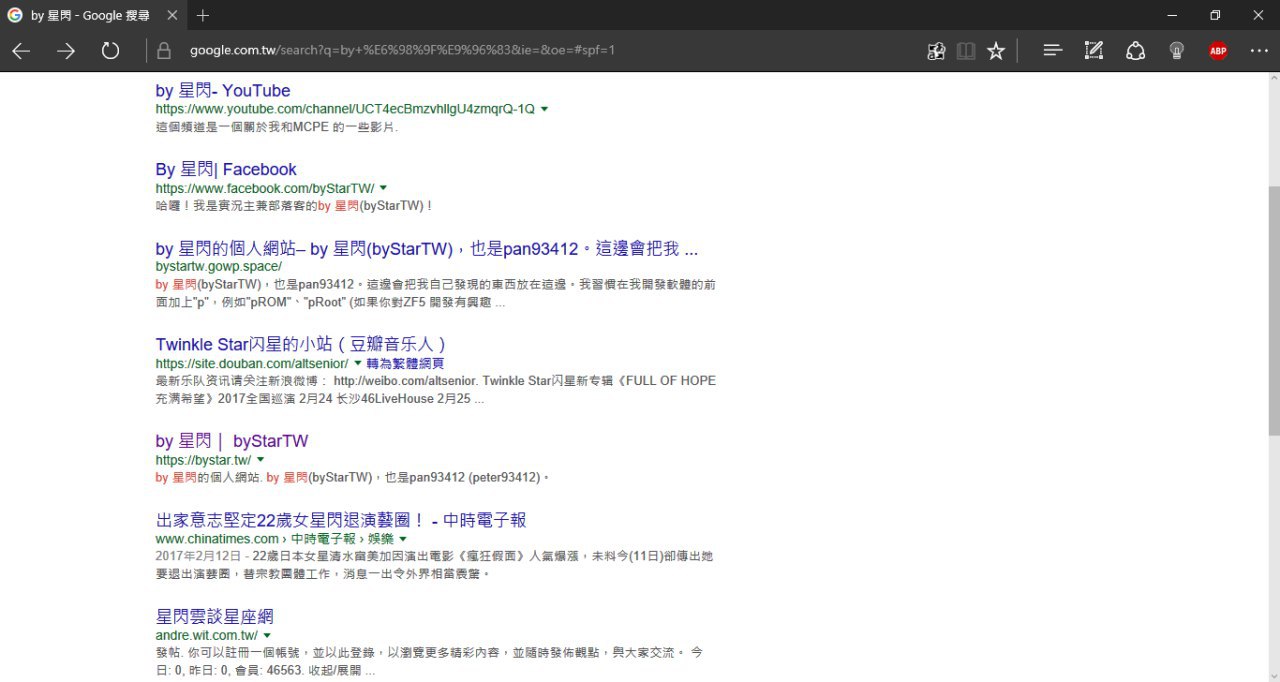Open the Adblock Plus extension icon

pyautogui.click(x=1217, y=51)
